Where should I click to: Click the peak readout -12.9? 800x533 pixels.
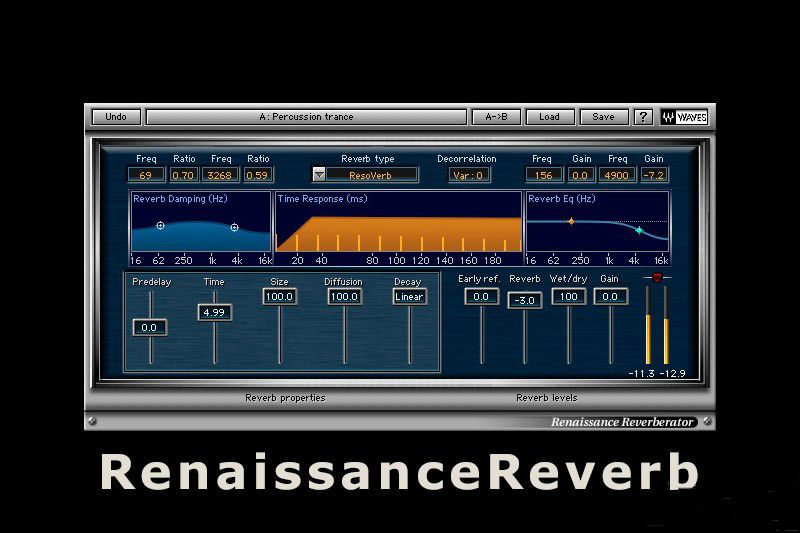[x=672, y=373]
